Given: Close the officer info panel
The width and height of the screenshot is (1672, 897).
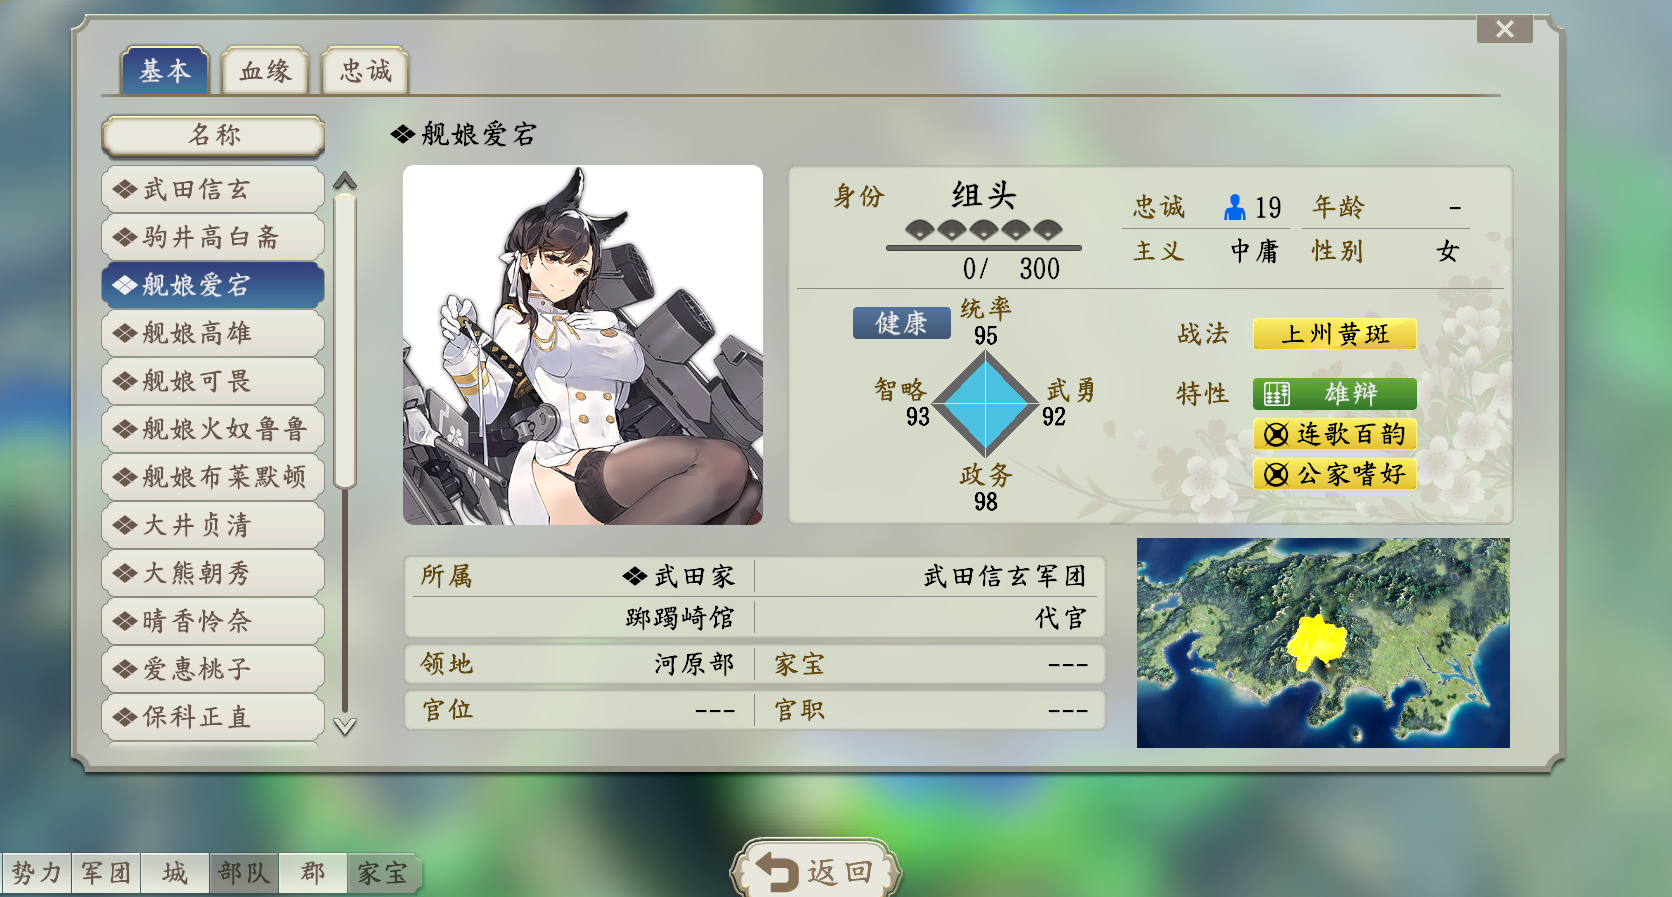Looking at the screenshot, I should click(1504, 29).
